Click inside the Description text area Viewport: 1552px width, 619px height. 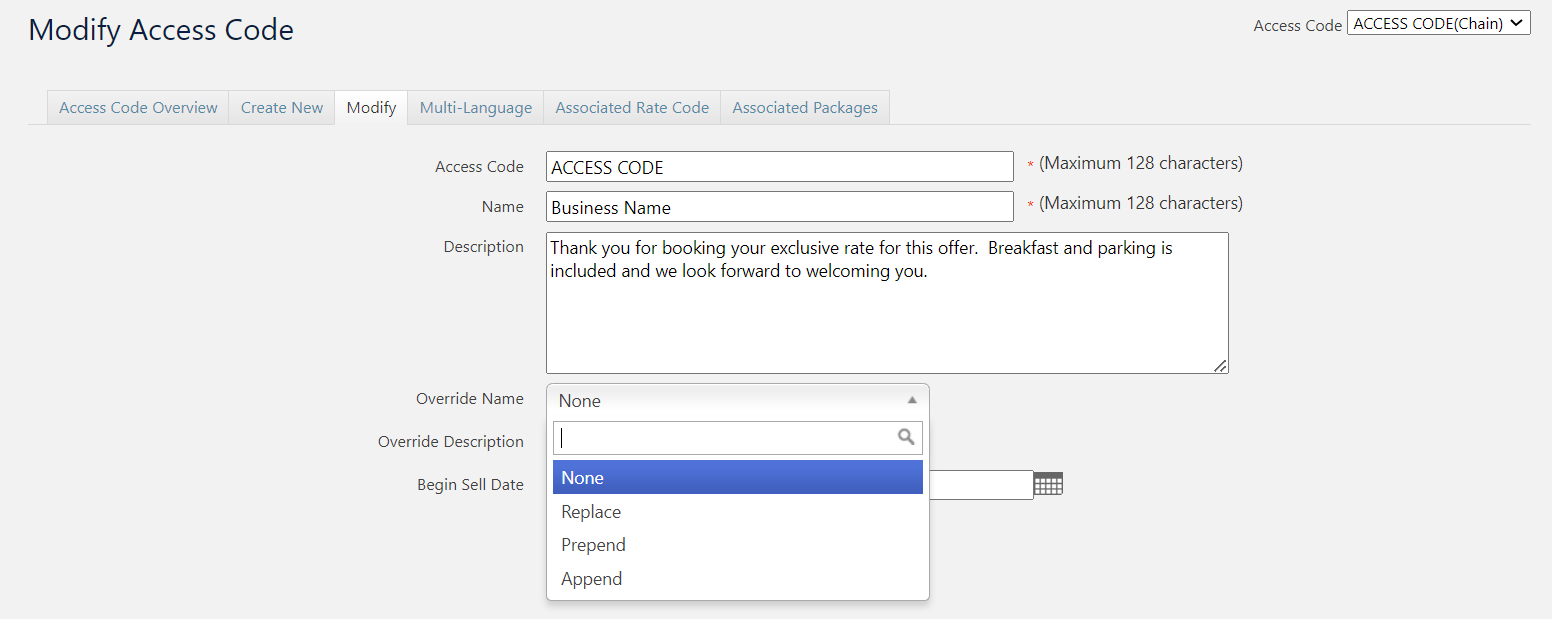coord(887,303)
